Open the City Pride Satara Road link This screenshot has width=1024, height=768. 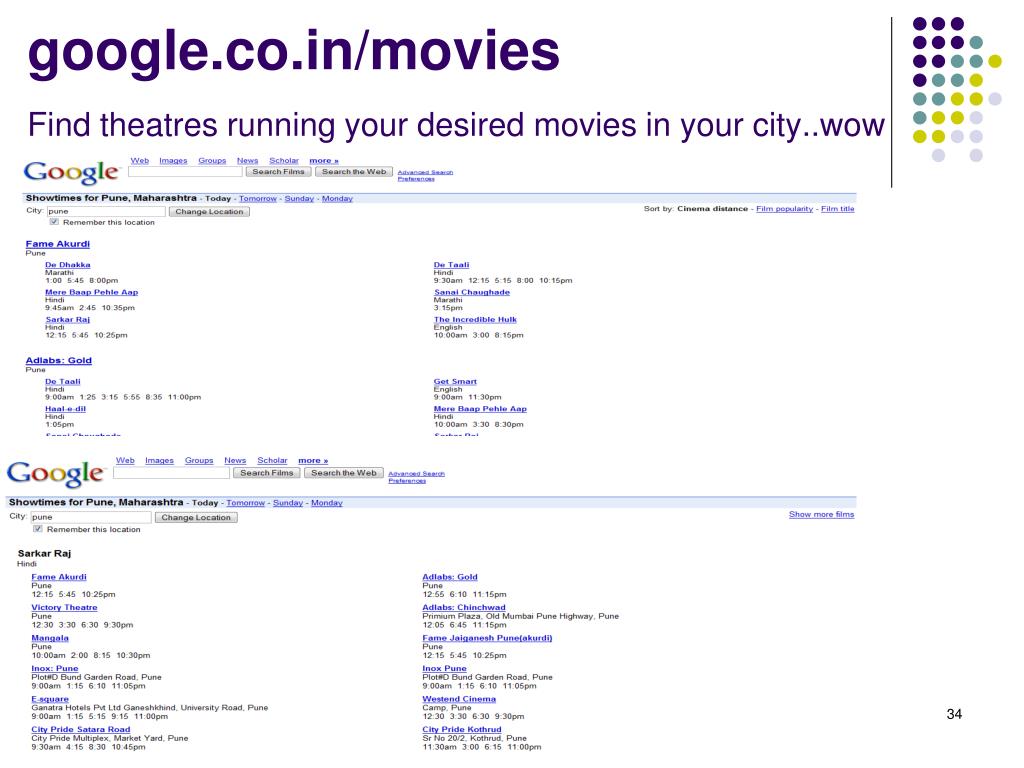[x=80, y=729]
